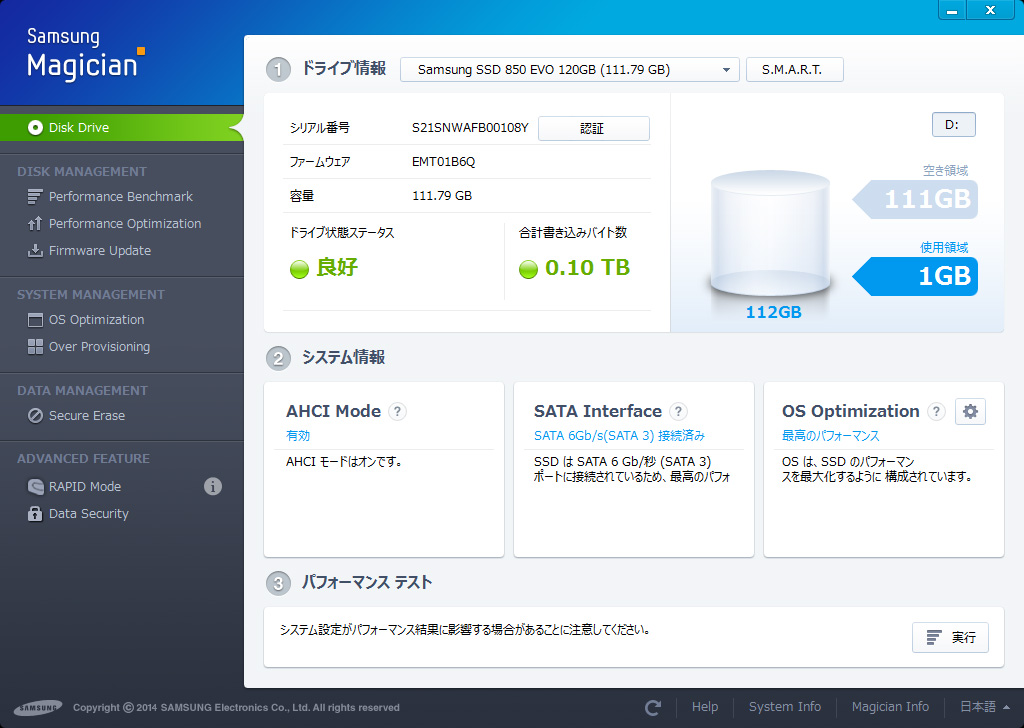Viewport: 1024px width, 728px height.
Task: Open System Info
Action: click(x=785, y=707)
